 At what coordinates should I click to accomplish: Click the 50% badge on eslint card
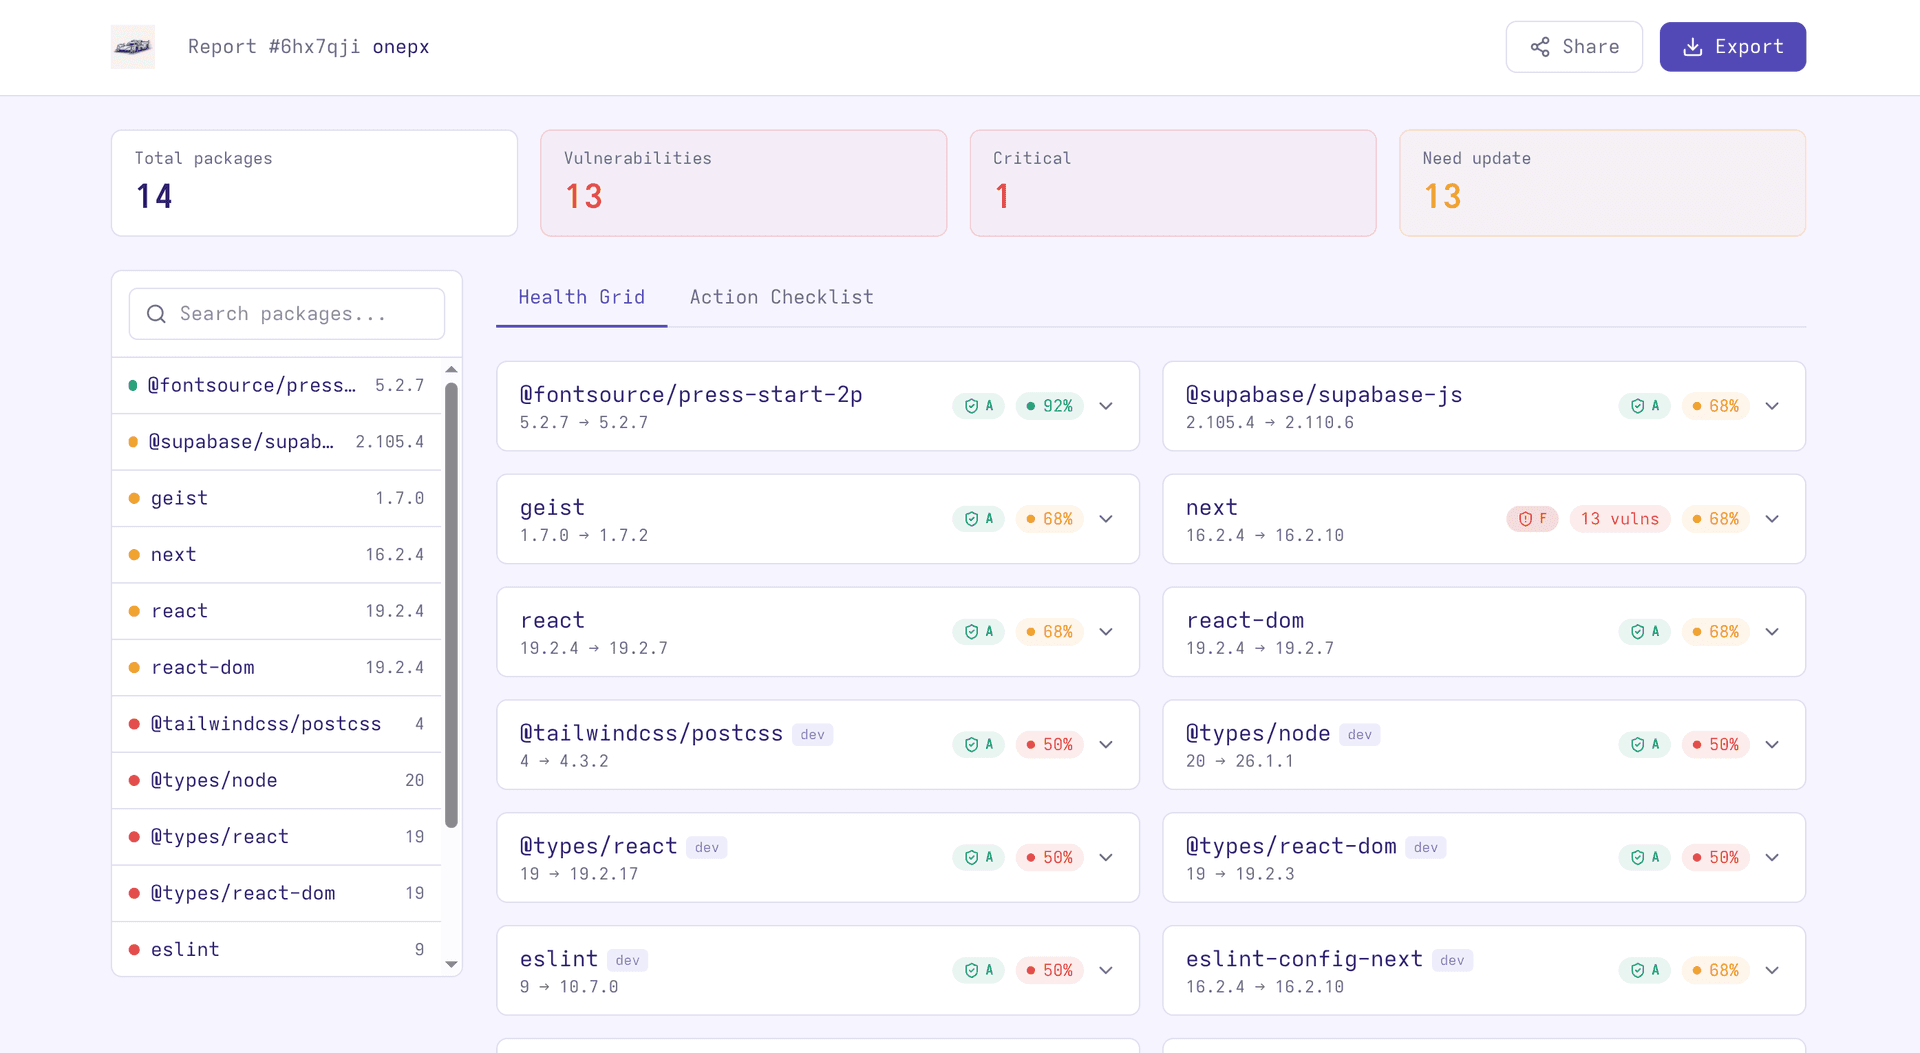coord(1049,971)
